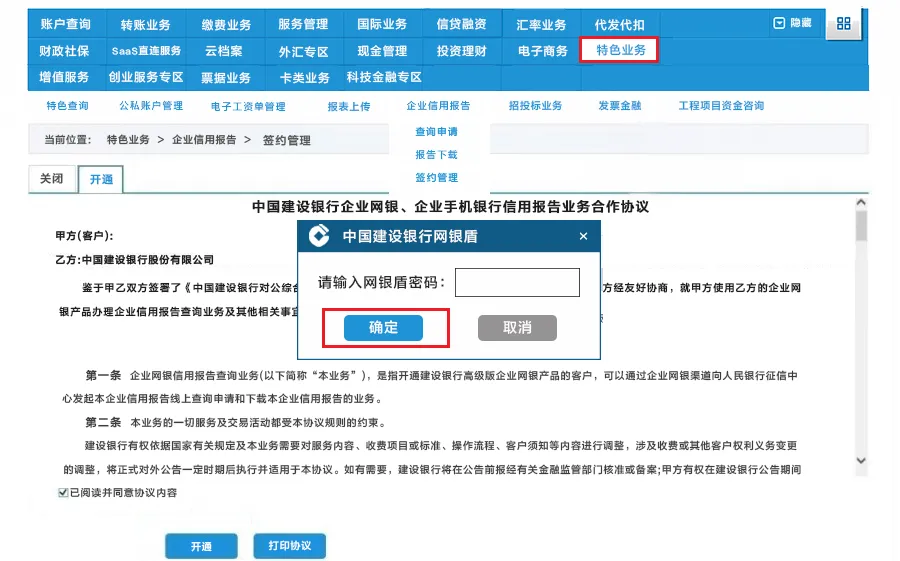Open 卡类业务 menu
This screenshot has height=561, width=900.
tap(304, 78)
